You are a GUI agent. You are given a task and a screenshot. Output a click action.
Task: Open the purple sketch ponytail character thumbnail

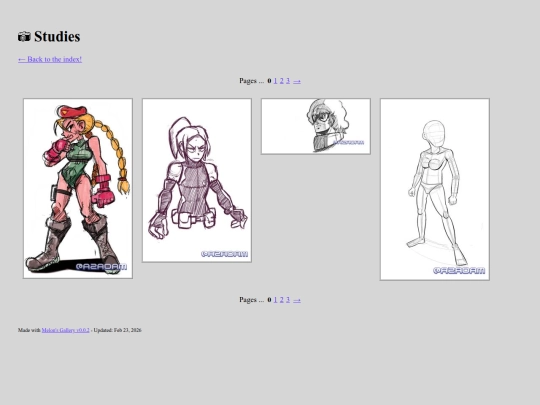click(197, 180)
